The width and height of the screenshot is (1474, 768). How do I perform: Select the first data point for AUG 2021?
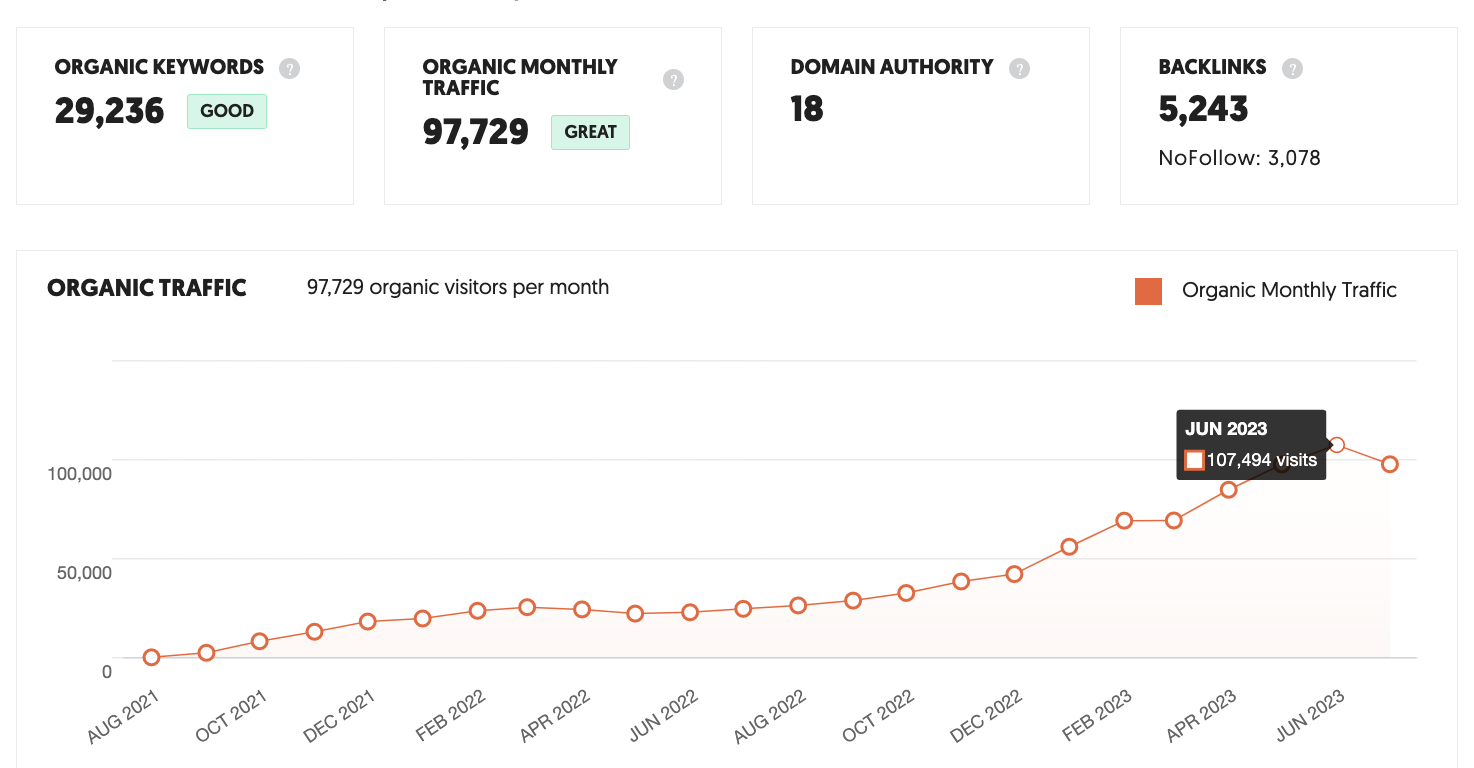pyautogui.click(x=151, y=657)
